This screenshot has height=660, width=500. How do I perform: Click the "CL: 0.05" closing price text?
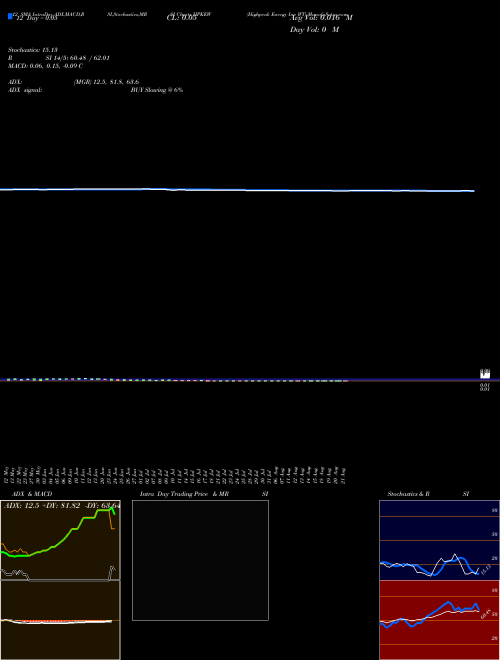click(182, 18)
